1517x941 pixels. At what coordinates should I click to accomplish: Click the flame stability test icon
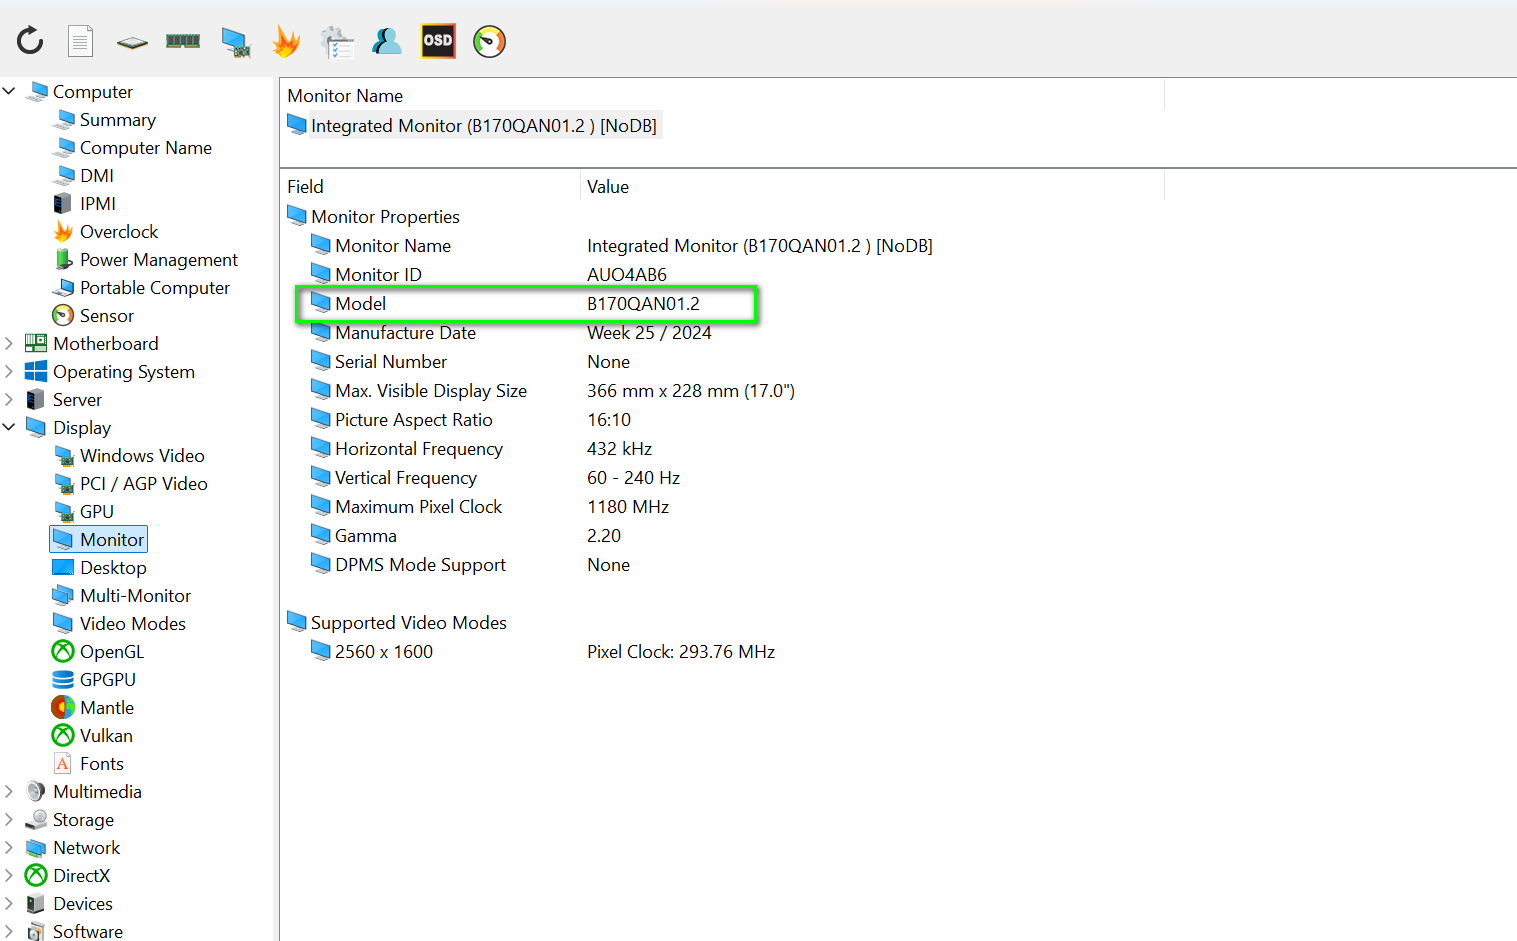point(286,41)
